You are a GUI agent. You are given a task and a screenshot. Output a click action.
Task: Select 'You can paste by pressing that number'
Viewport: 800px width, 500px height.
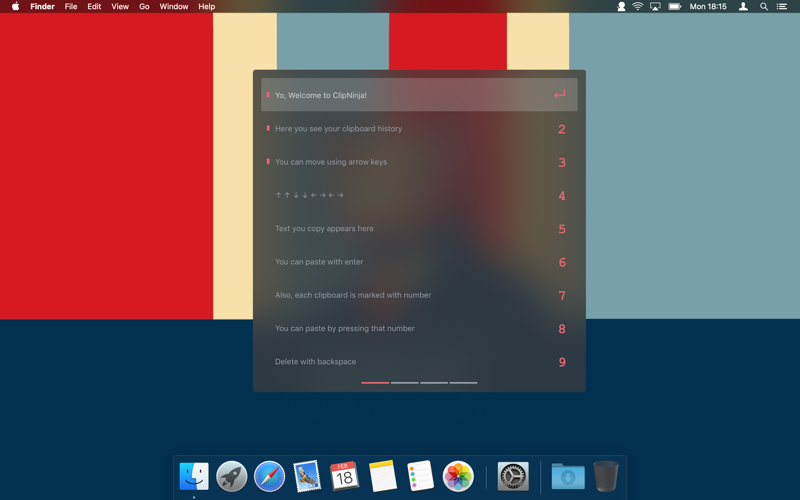419,328
